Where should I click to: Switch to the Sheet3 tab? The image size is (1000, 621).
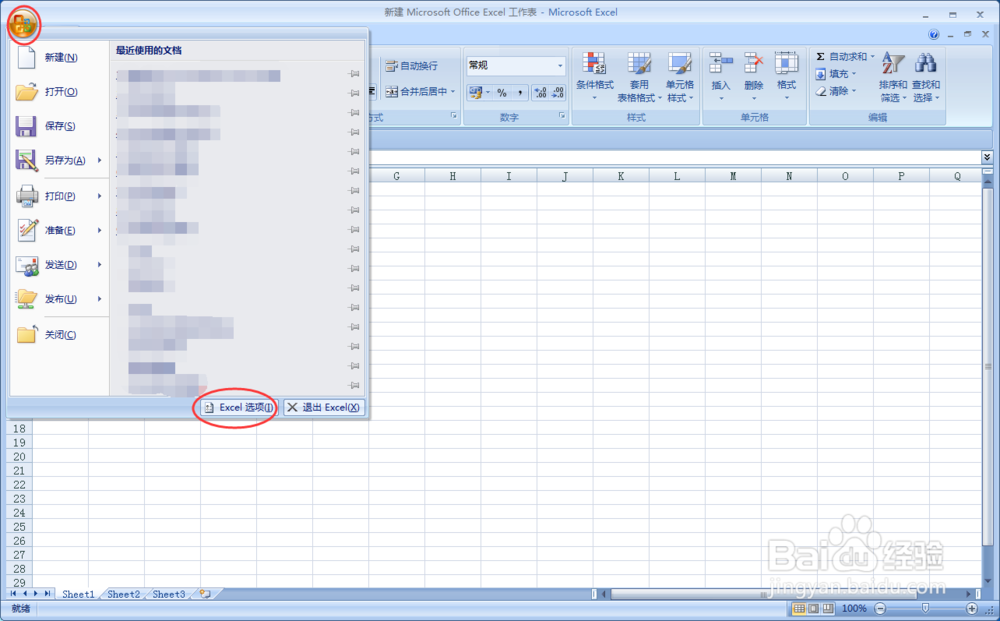(168, 594)
